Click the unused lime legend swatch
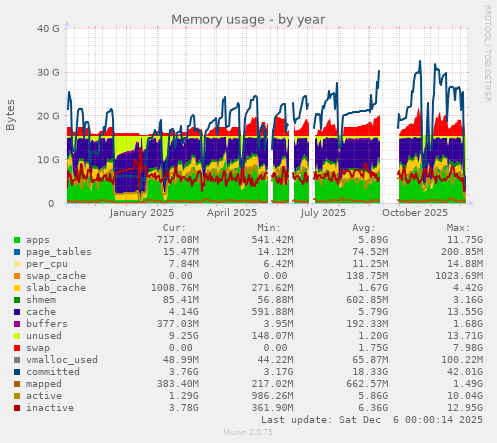 click(17, 336)
